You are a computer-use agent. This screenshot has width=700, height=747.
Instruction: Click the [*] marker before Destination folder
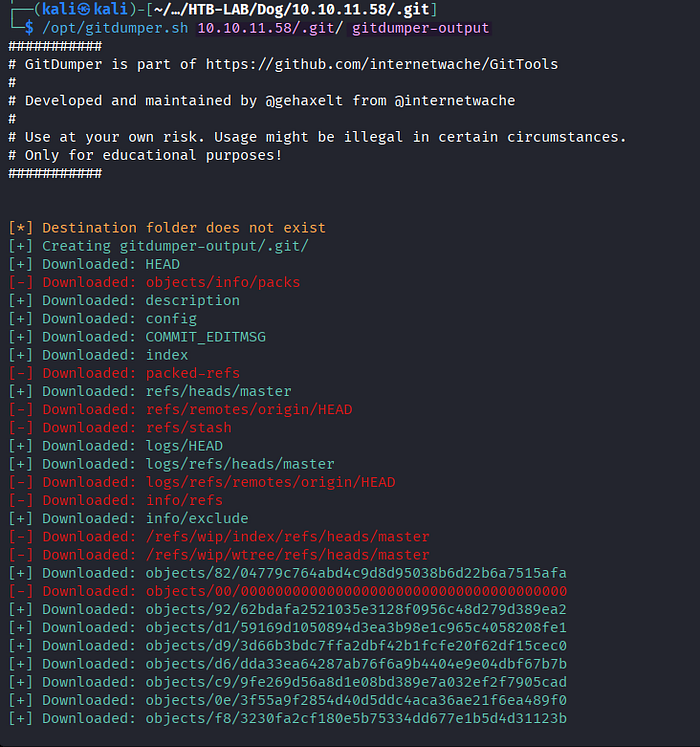20,228
